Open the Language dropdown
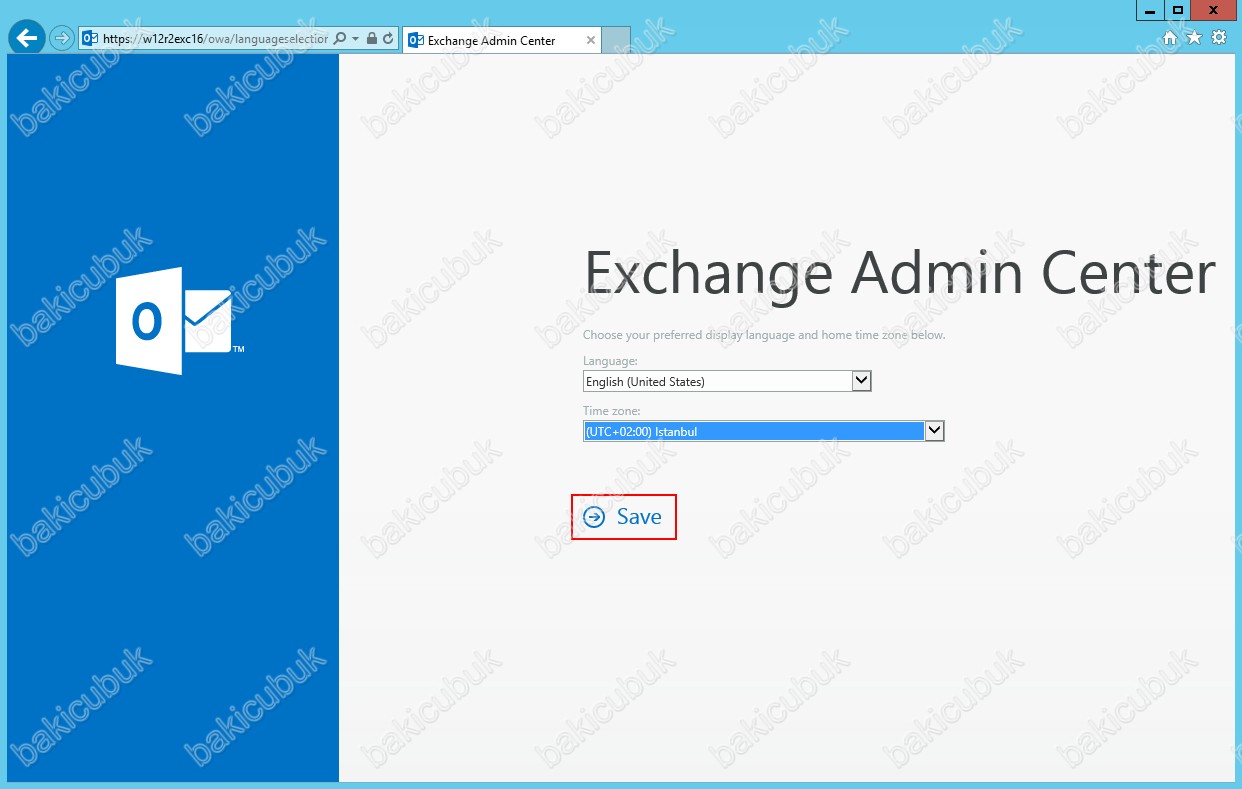The height and width of the screenshot is (789, 1242). (x=727, y=381)
